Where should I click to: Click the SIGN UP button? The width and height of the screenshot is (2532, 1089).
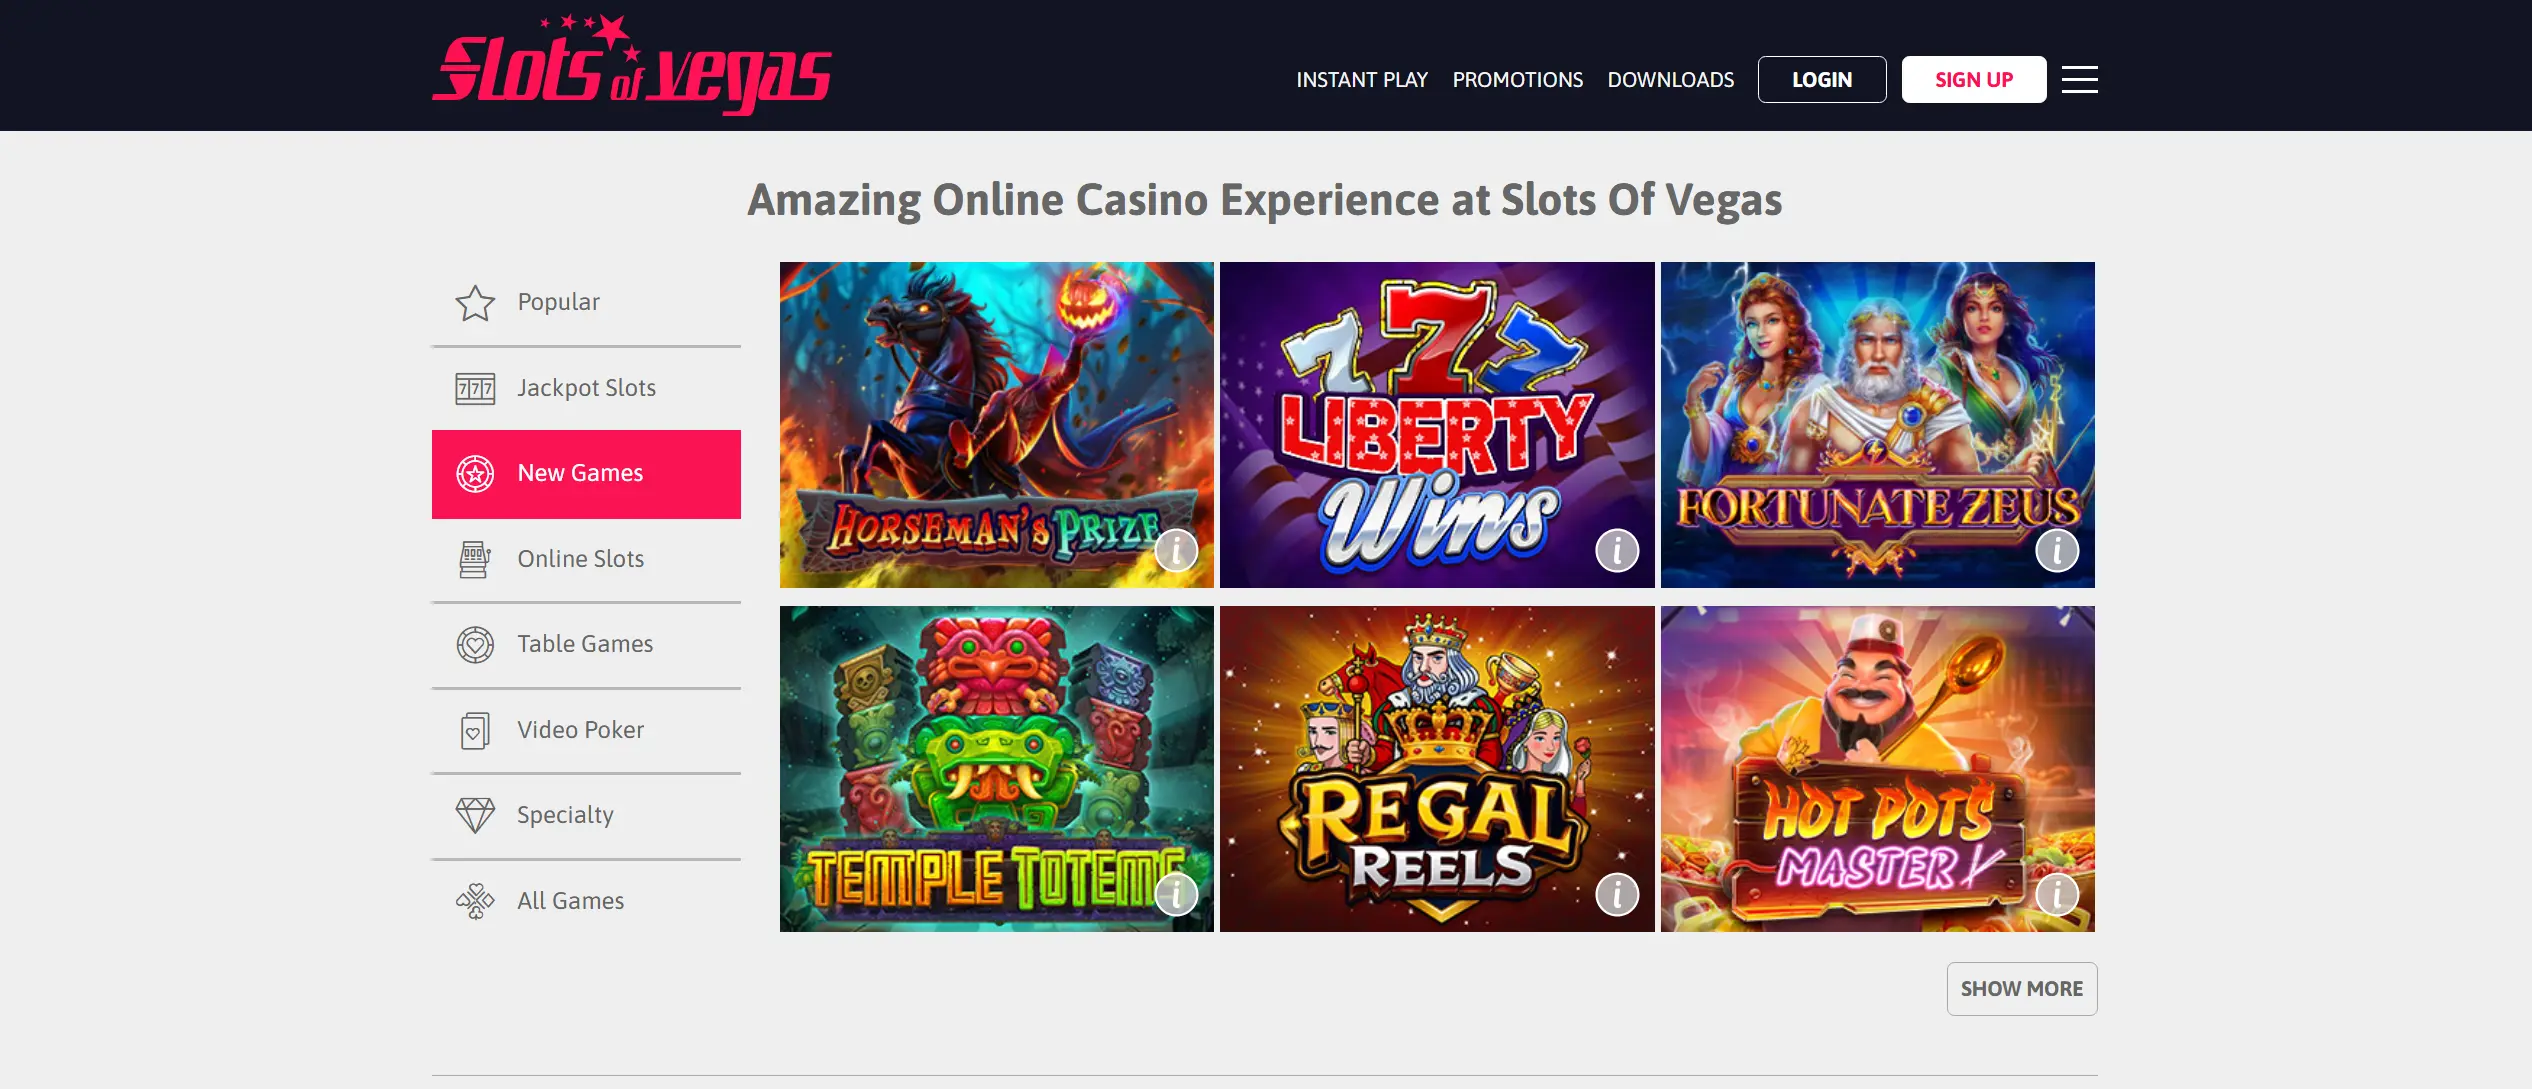pos(1974,79)
